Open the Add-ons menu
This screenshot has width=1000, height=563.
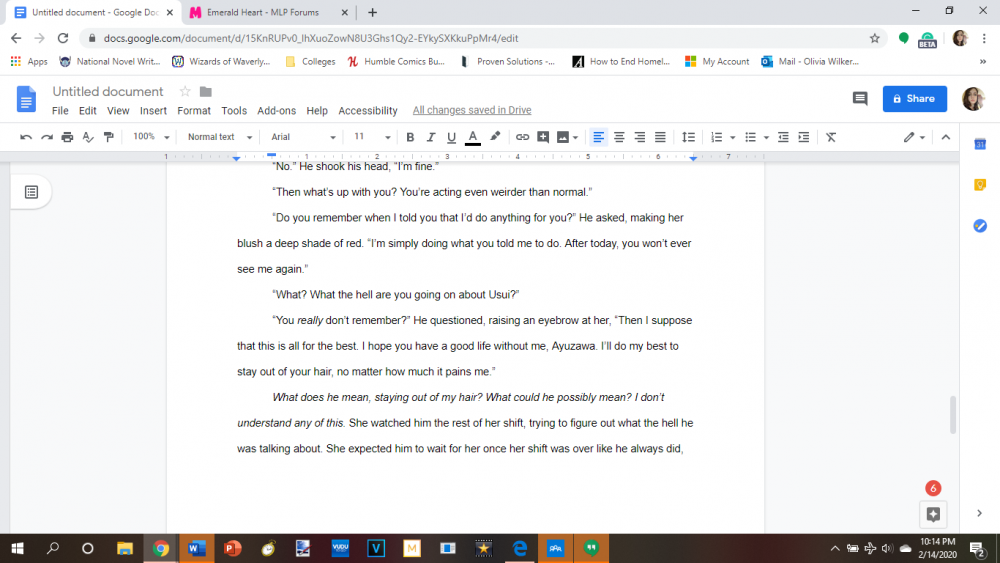point(276,110)
